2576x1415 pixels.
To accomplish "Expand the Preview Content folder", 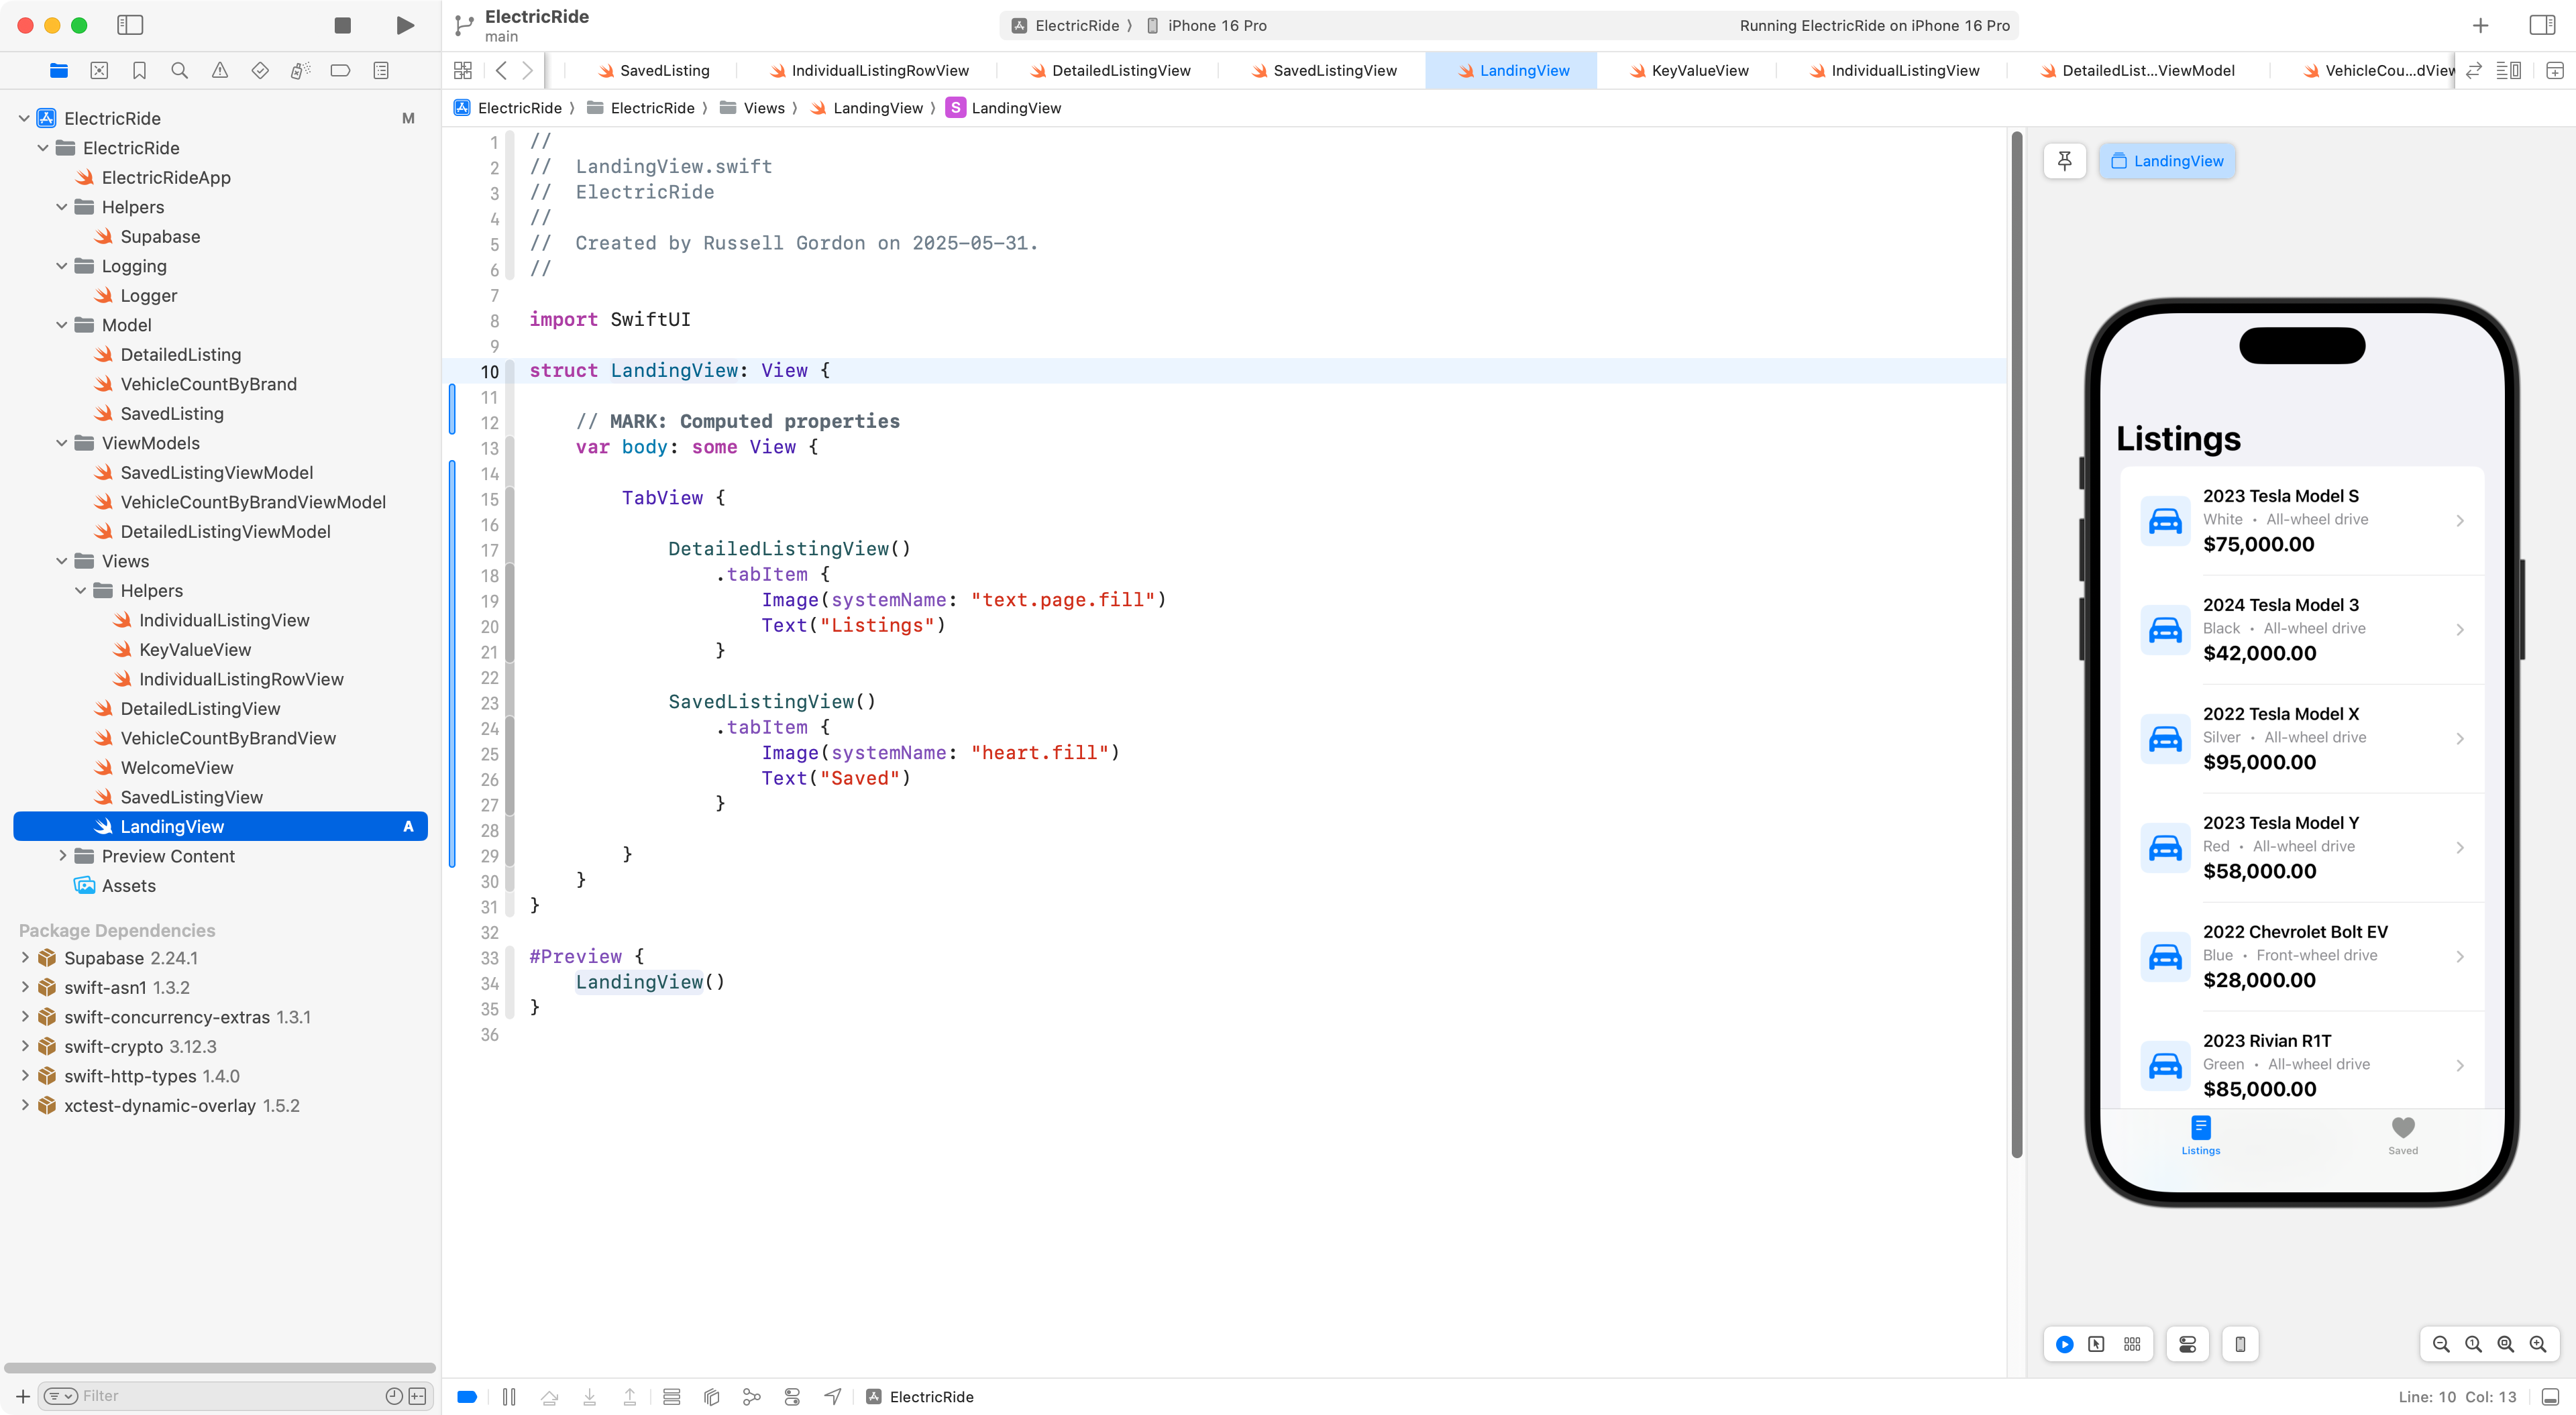I will pos(62,856).
